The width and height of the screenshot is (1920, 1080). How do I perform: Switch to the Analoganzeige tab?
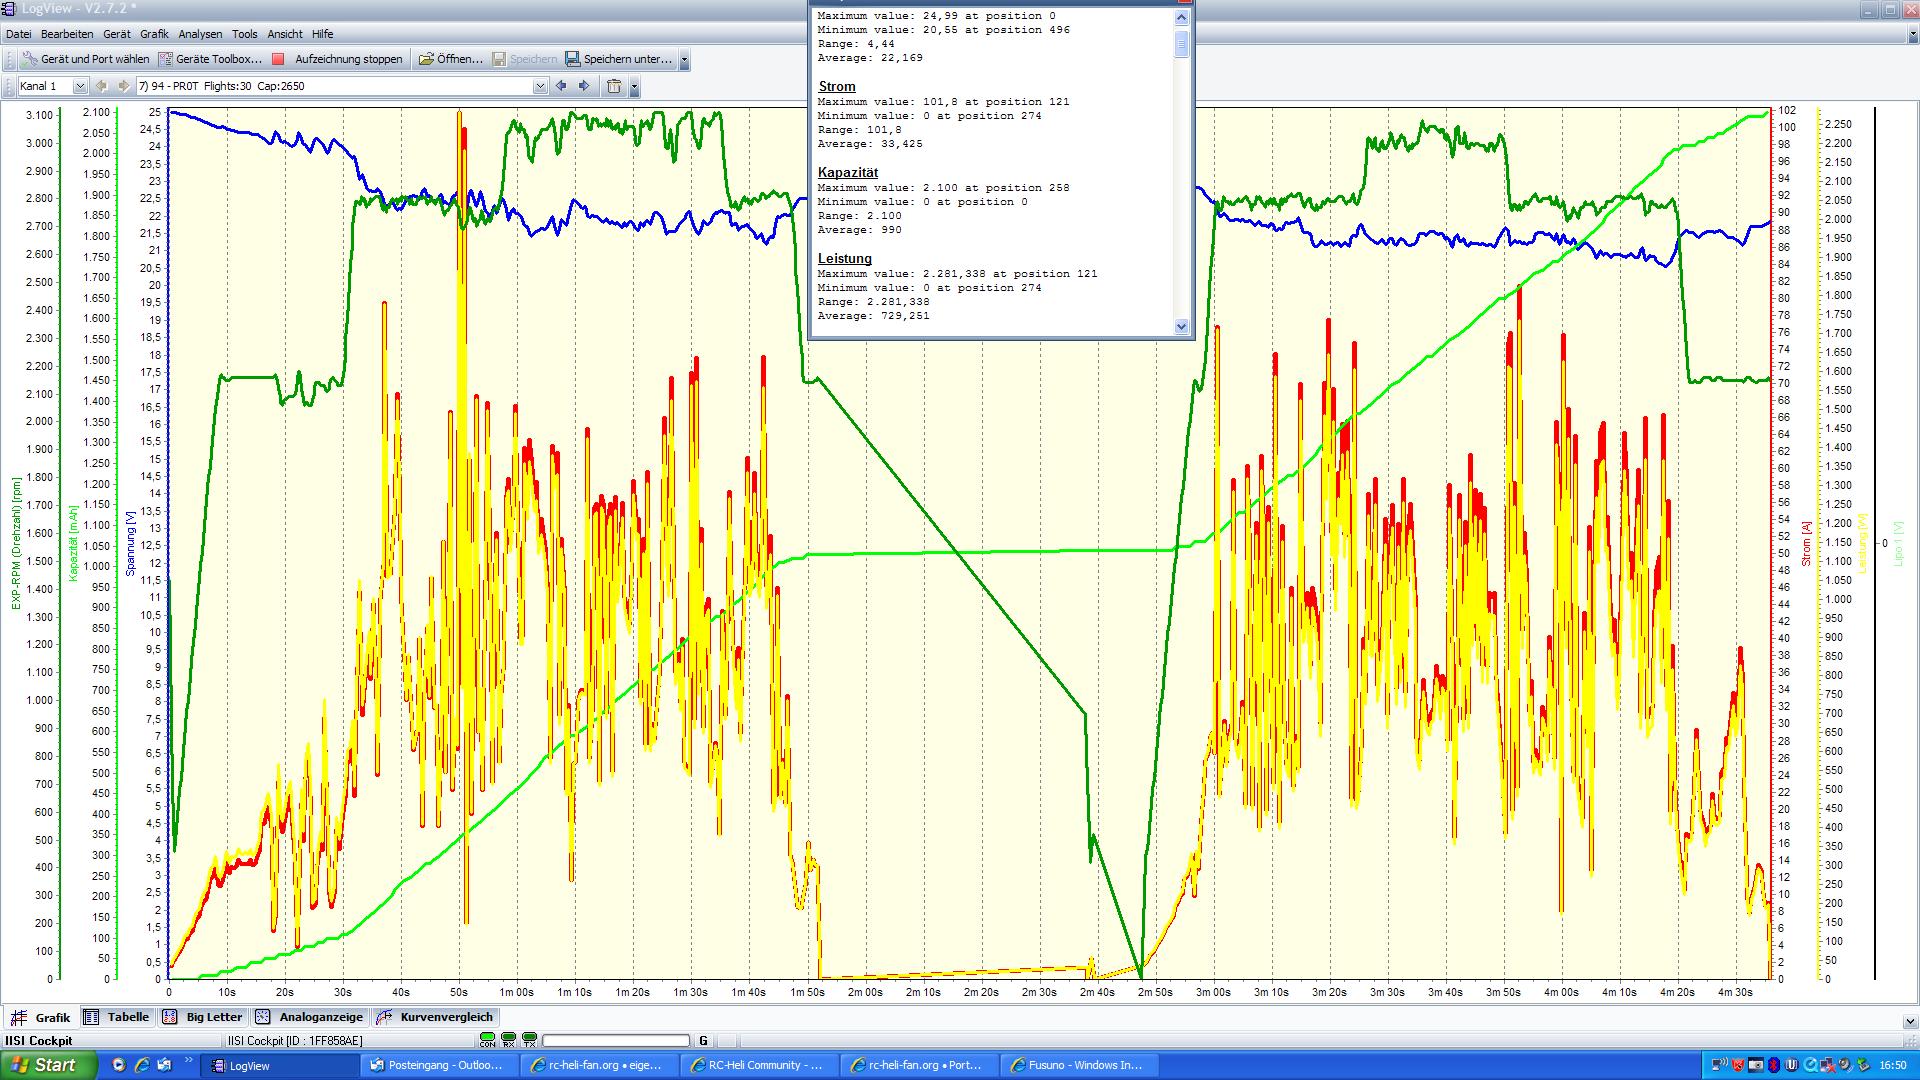click(x=309, y=1017)
